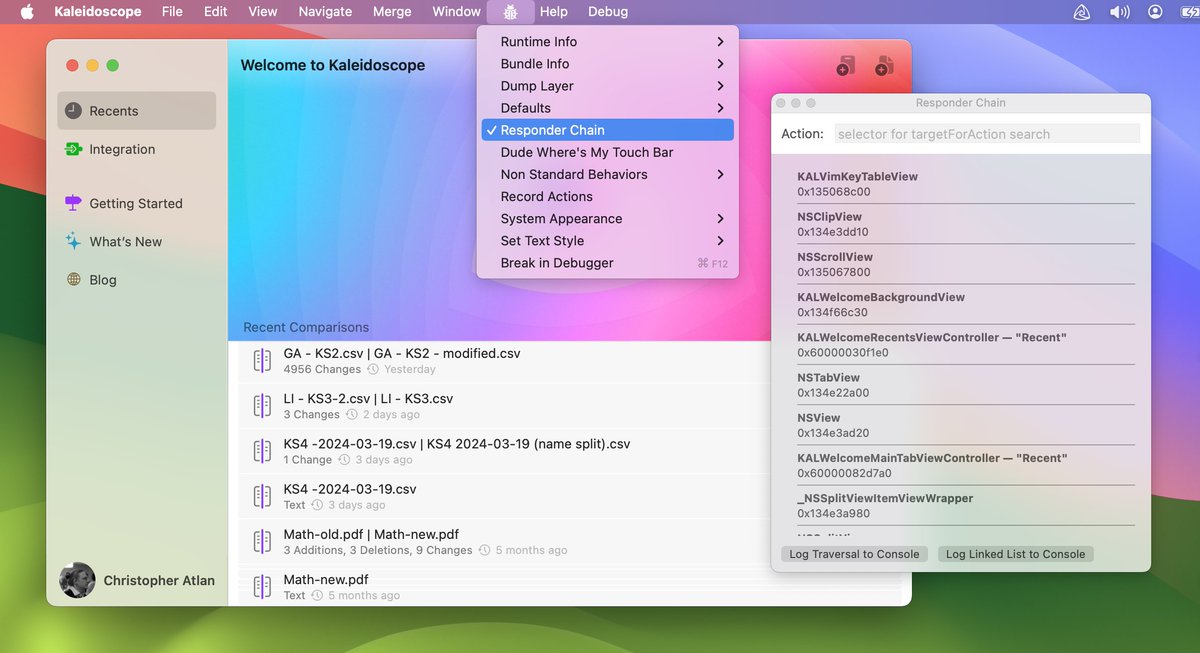The height and width of the screenshot is (653, 1200).
Task: Click the Christopher Atlan account name
Action: [x=159, y=580]
